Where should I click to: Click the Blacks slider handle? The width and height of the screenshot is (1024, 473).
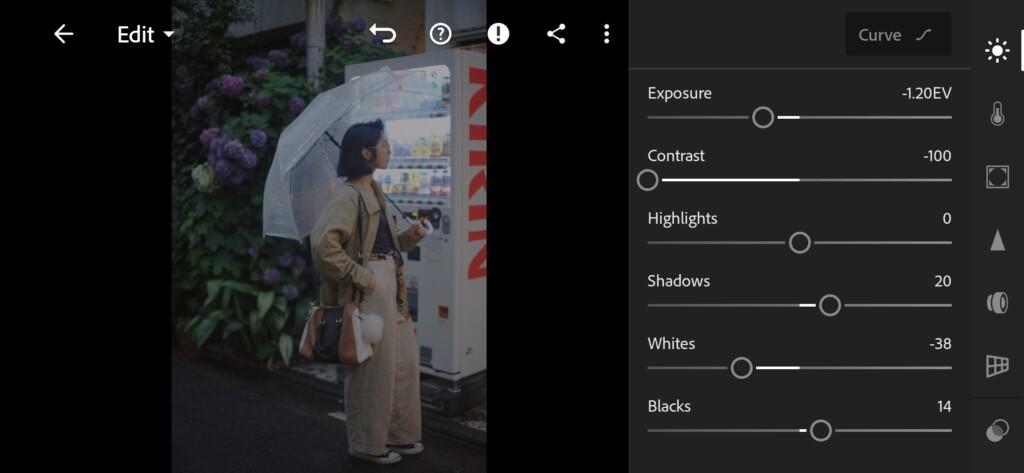pos(821,431)
